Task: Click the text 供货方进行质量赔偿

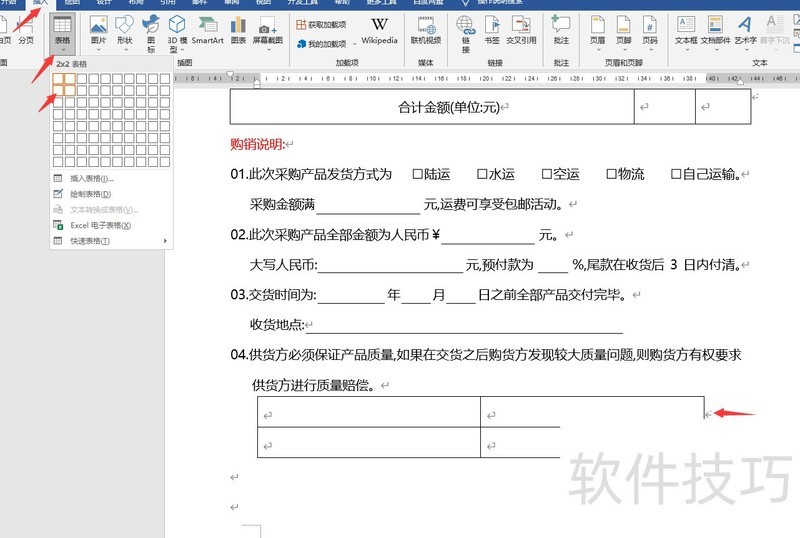Action: click(313, 385)
